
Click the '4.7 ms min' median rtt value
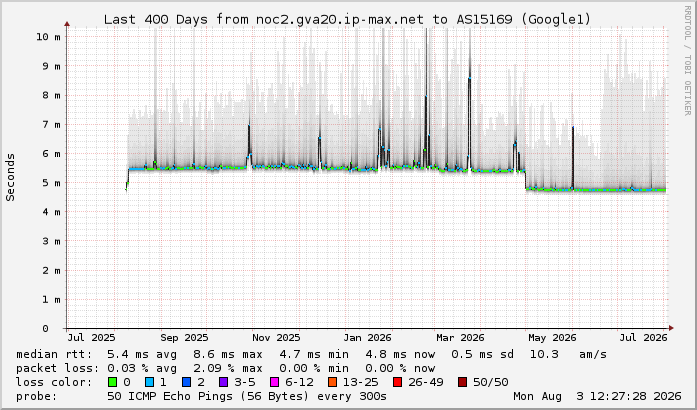(x=314, y=354)
